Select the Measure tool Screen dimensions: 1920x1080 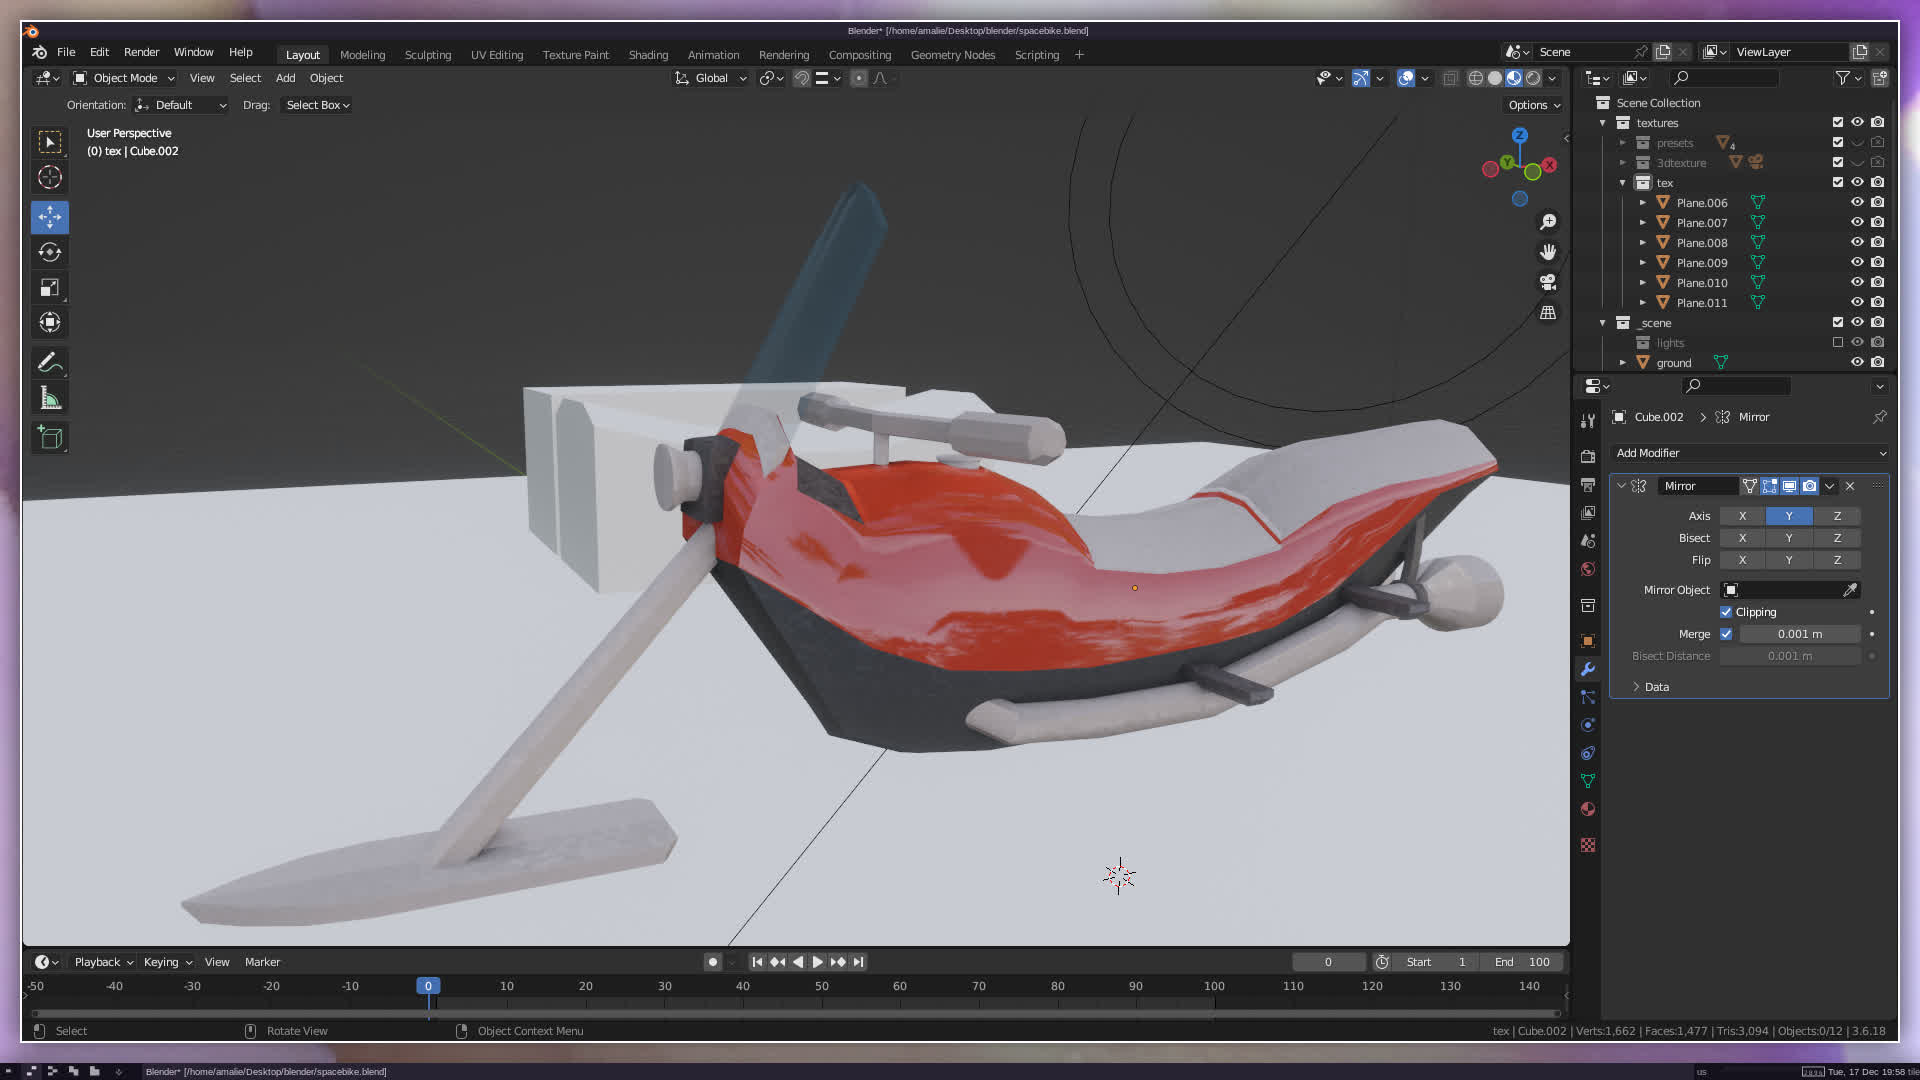[x=50, y=399]
